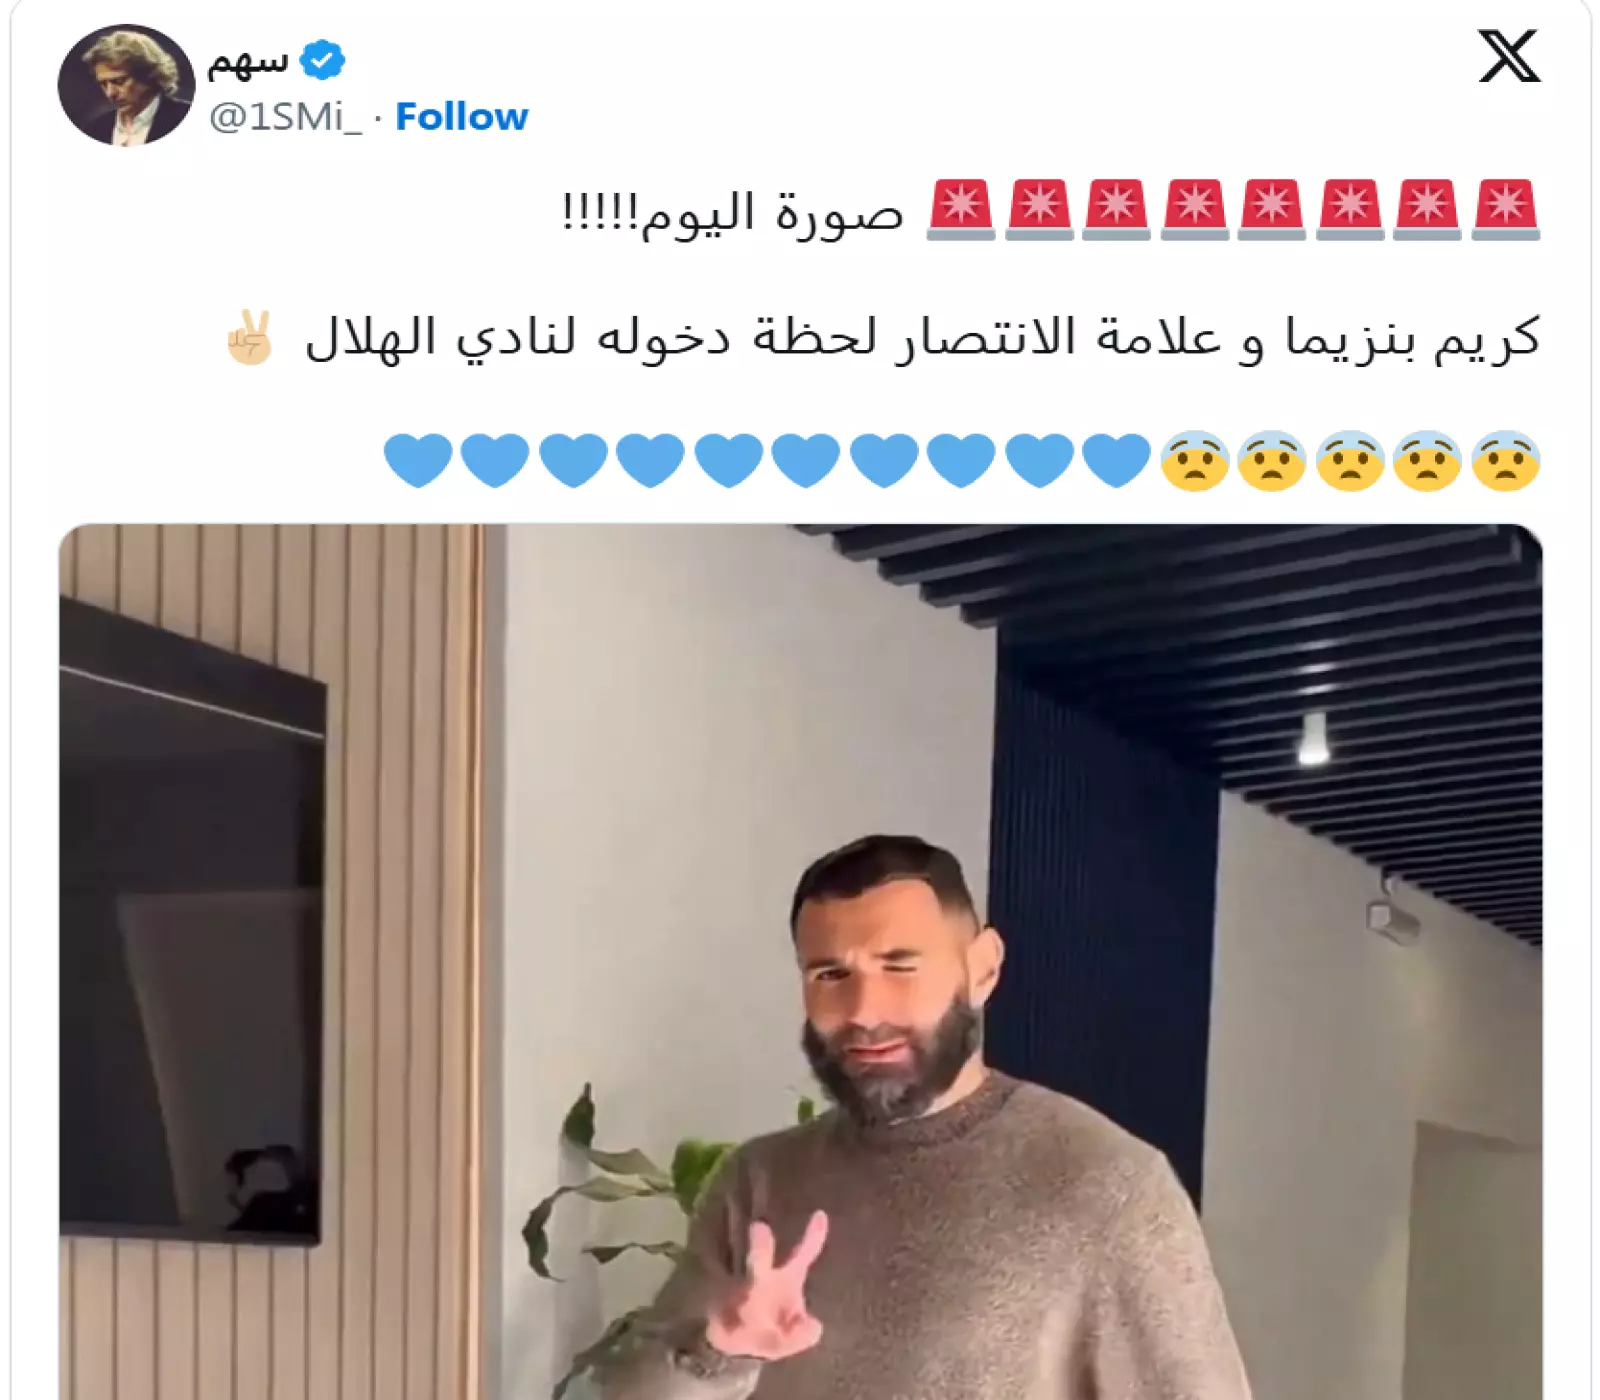
Task: Open the author's profile avatar
Action: 126,85
